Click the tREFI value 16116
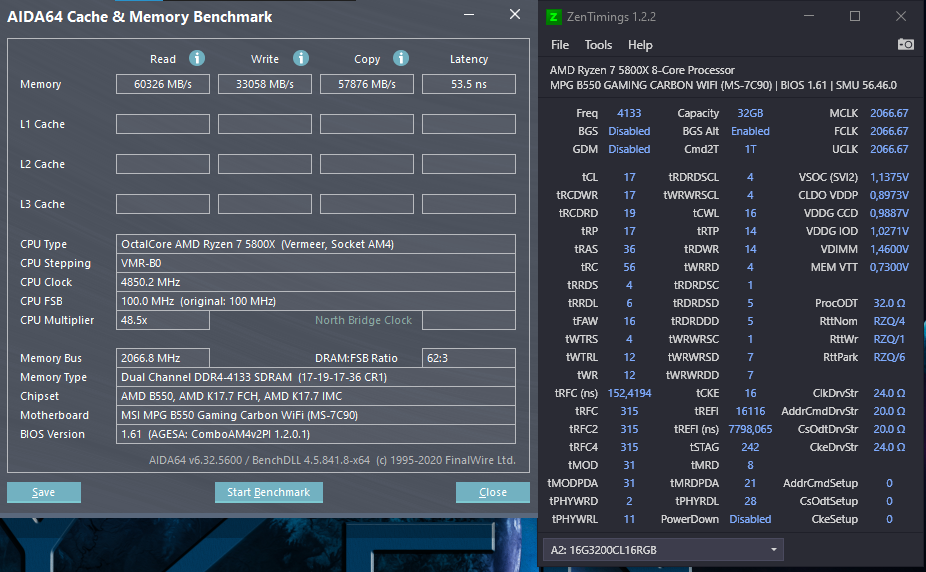The width and height of the screenshot is (926, 572). (750, 411)
